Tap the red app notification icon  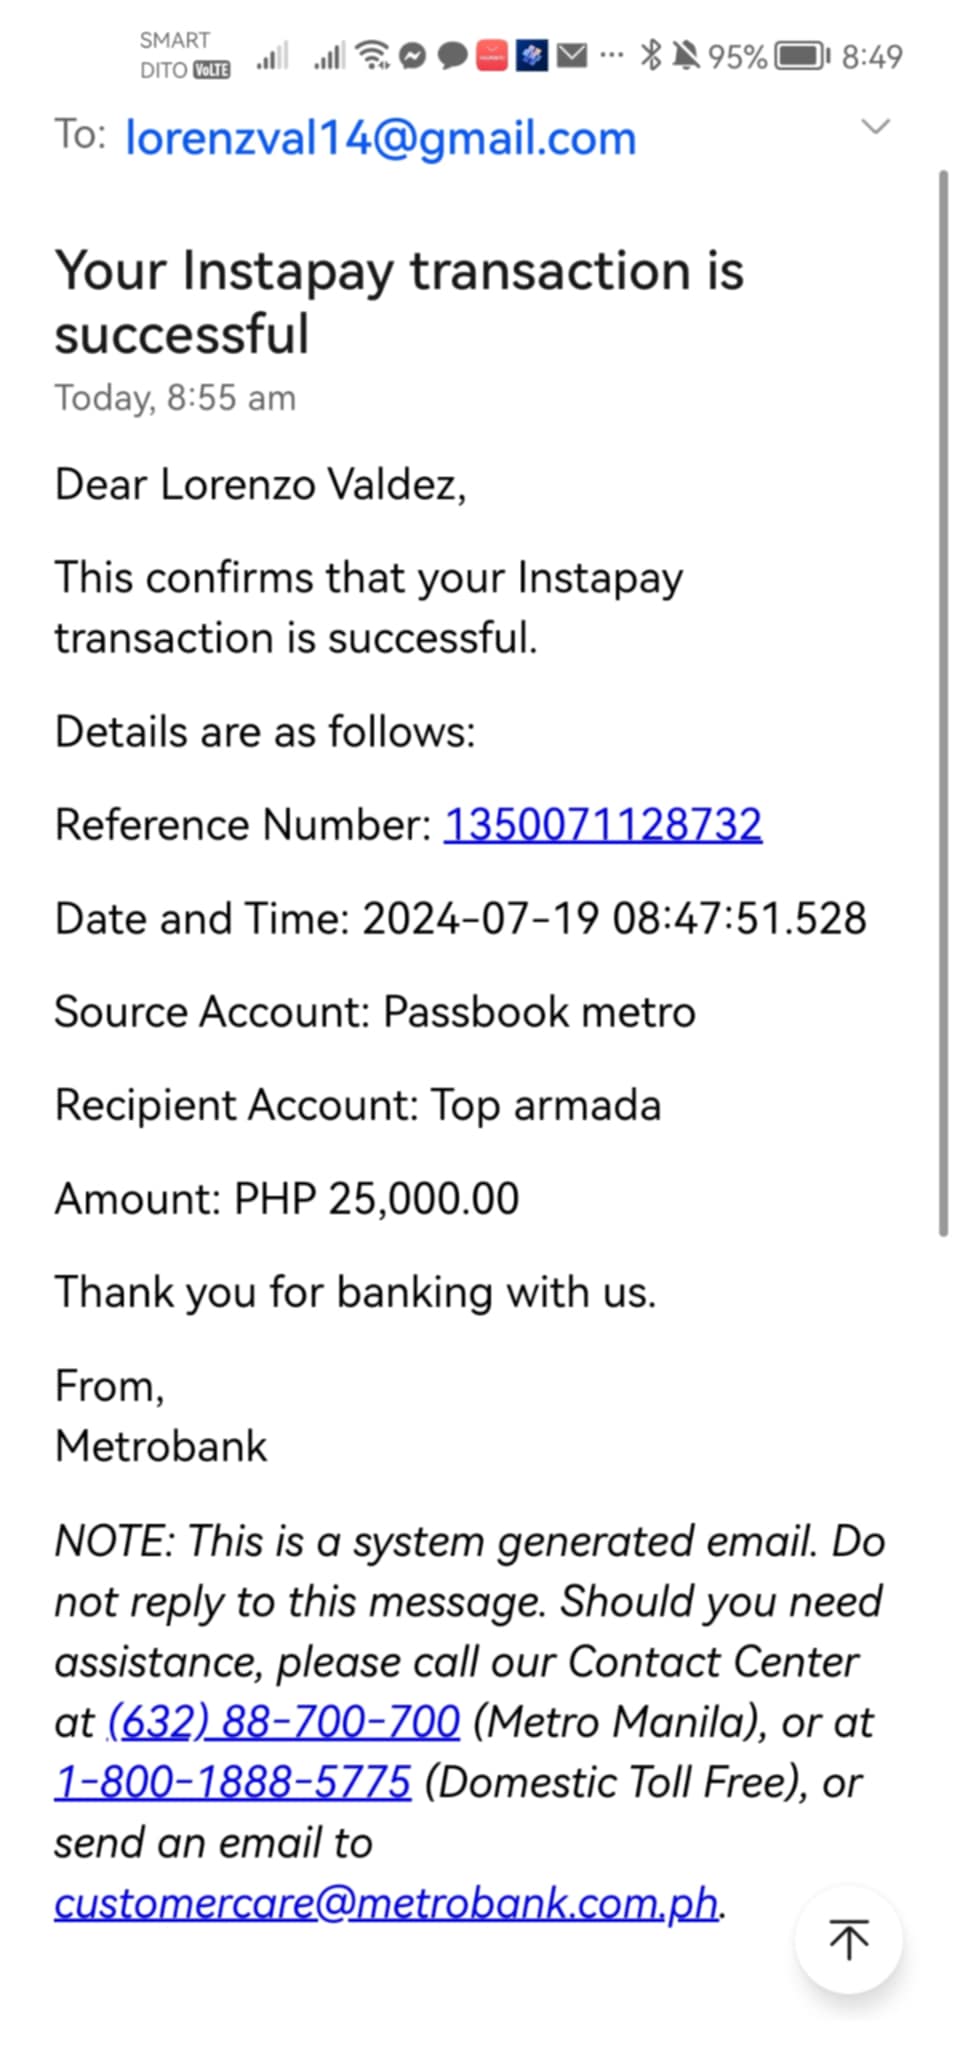pos(491,56)
